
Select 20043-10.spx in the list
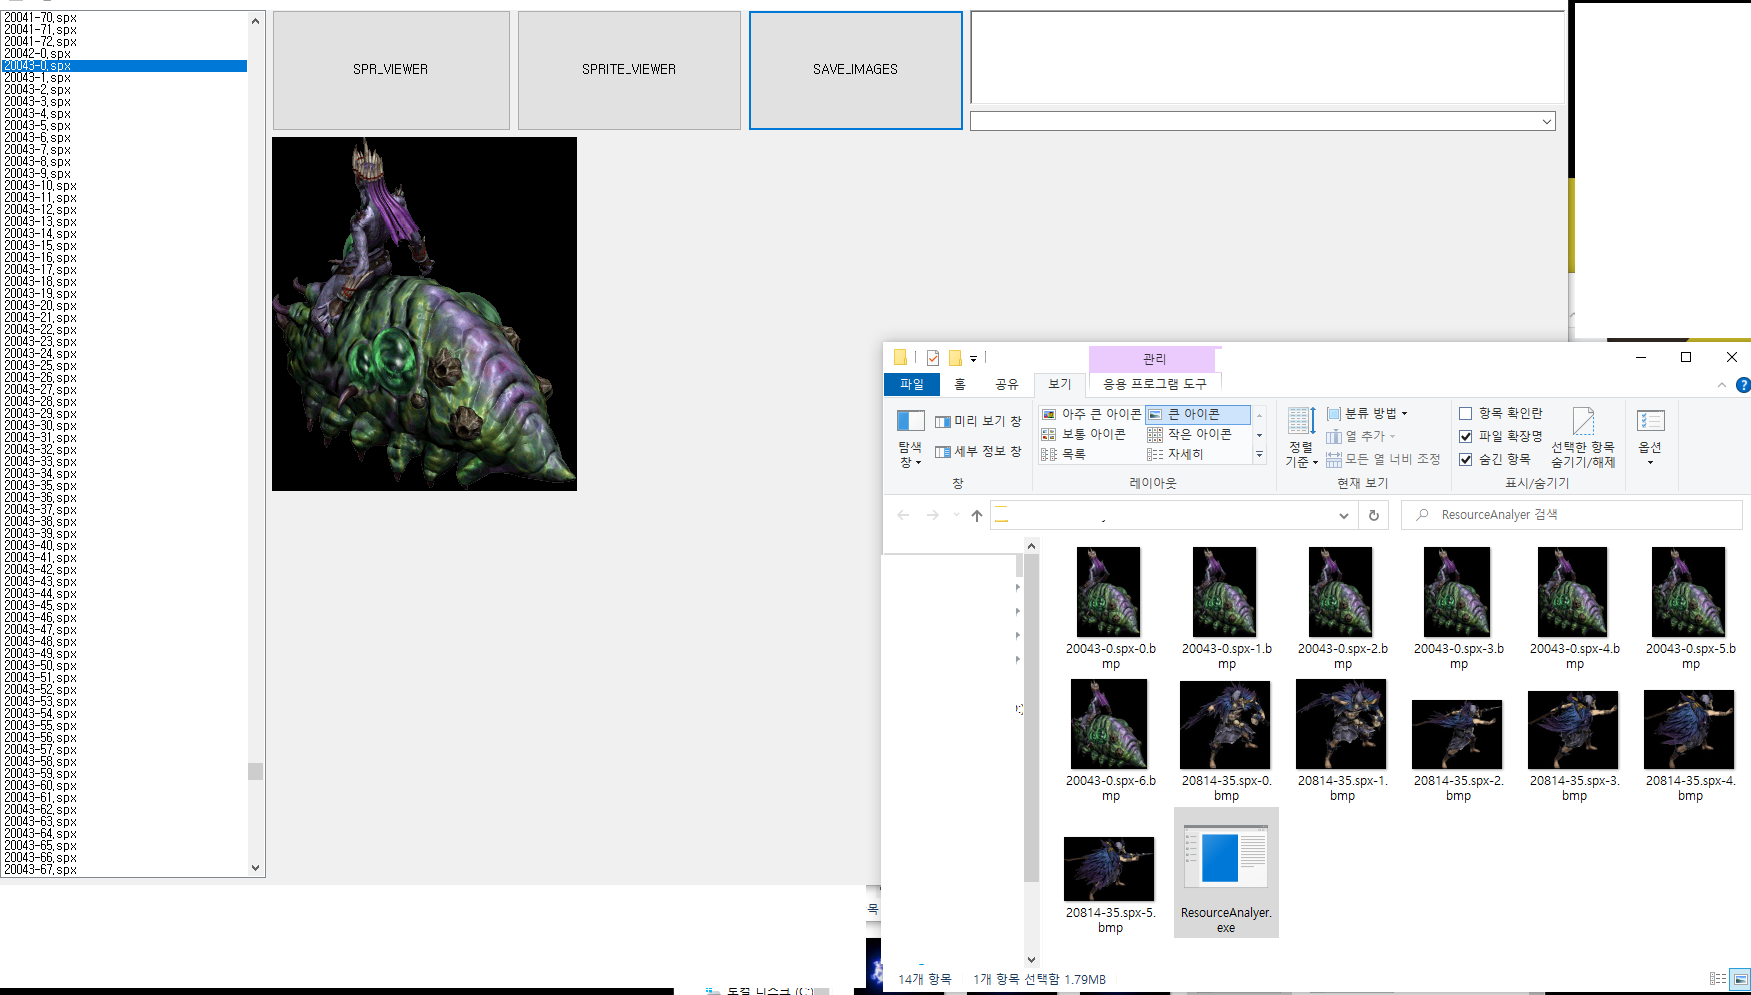(x=125, y=186)
